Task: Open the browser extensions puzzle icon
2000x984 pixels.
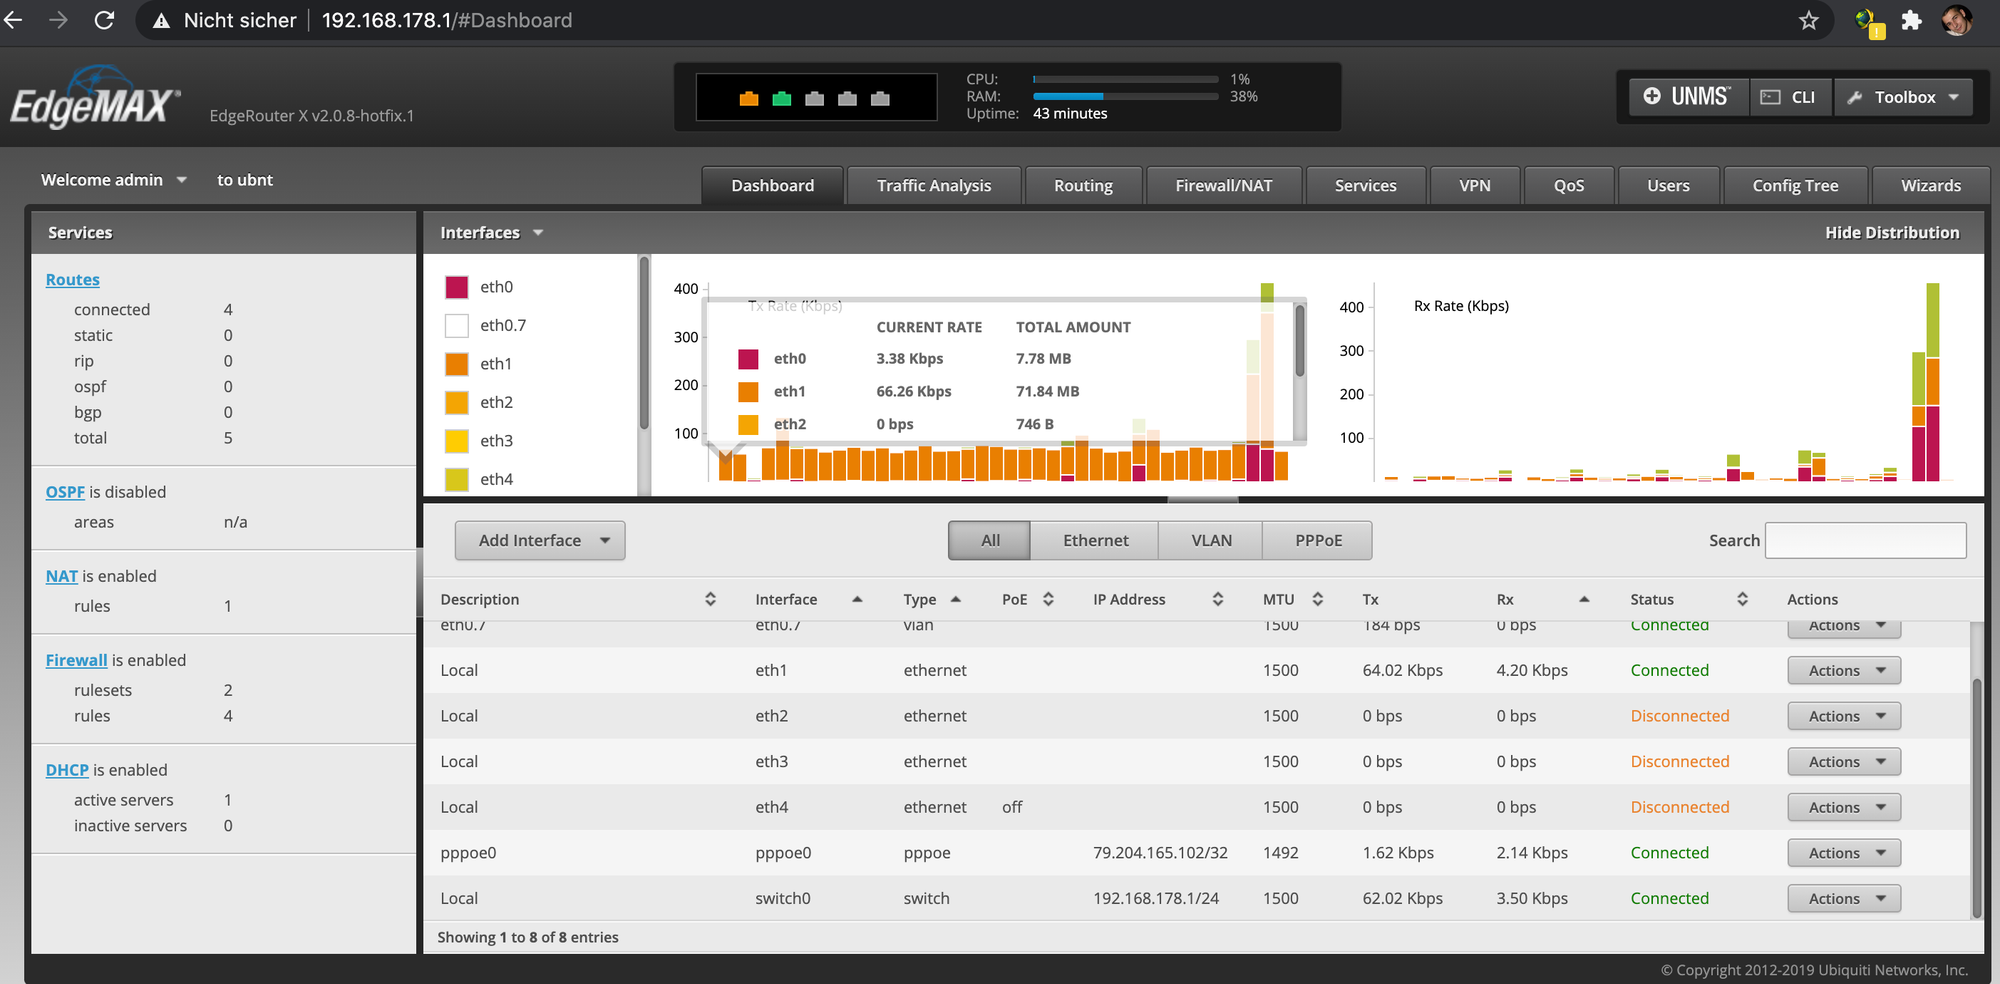Action: pyautogui.click(x=1911, y=20)
